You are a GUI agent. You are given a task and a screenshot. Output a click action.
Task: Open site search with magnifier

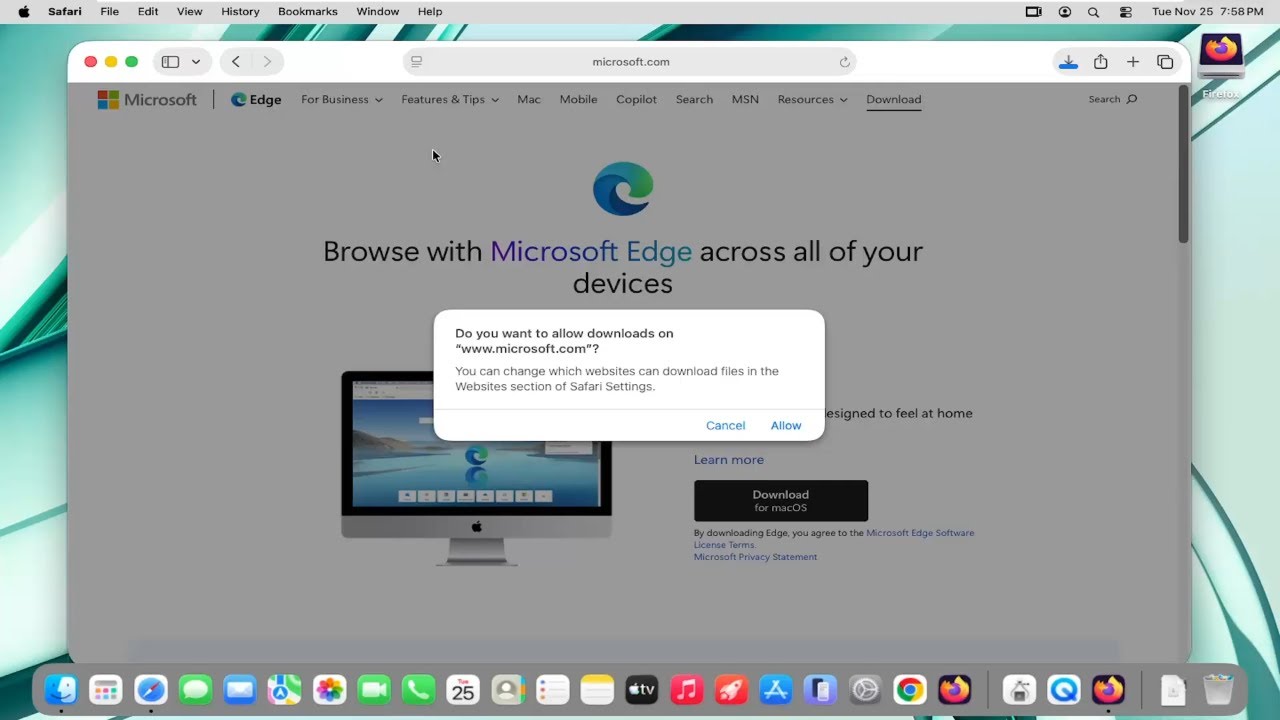click(x=1113, y=99)
